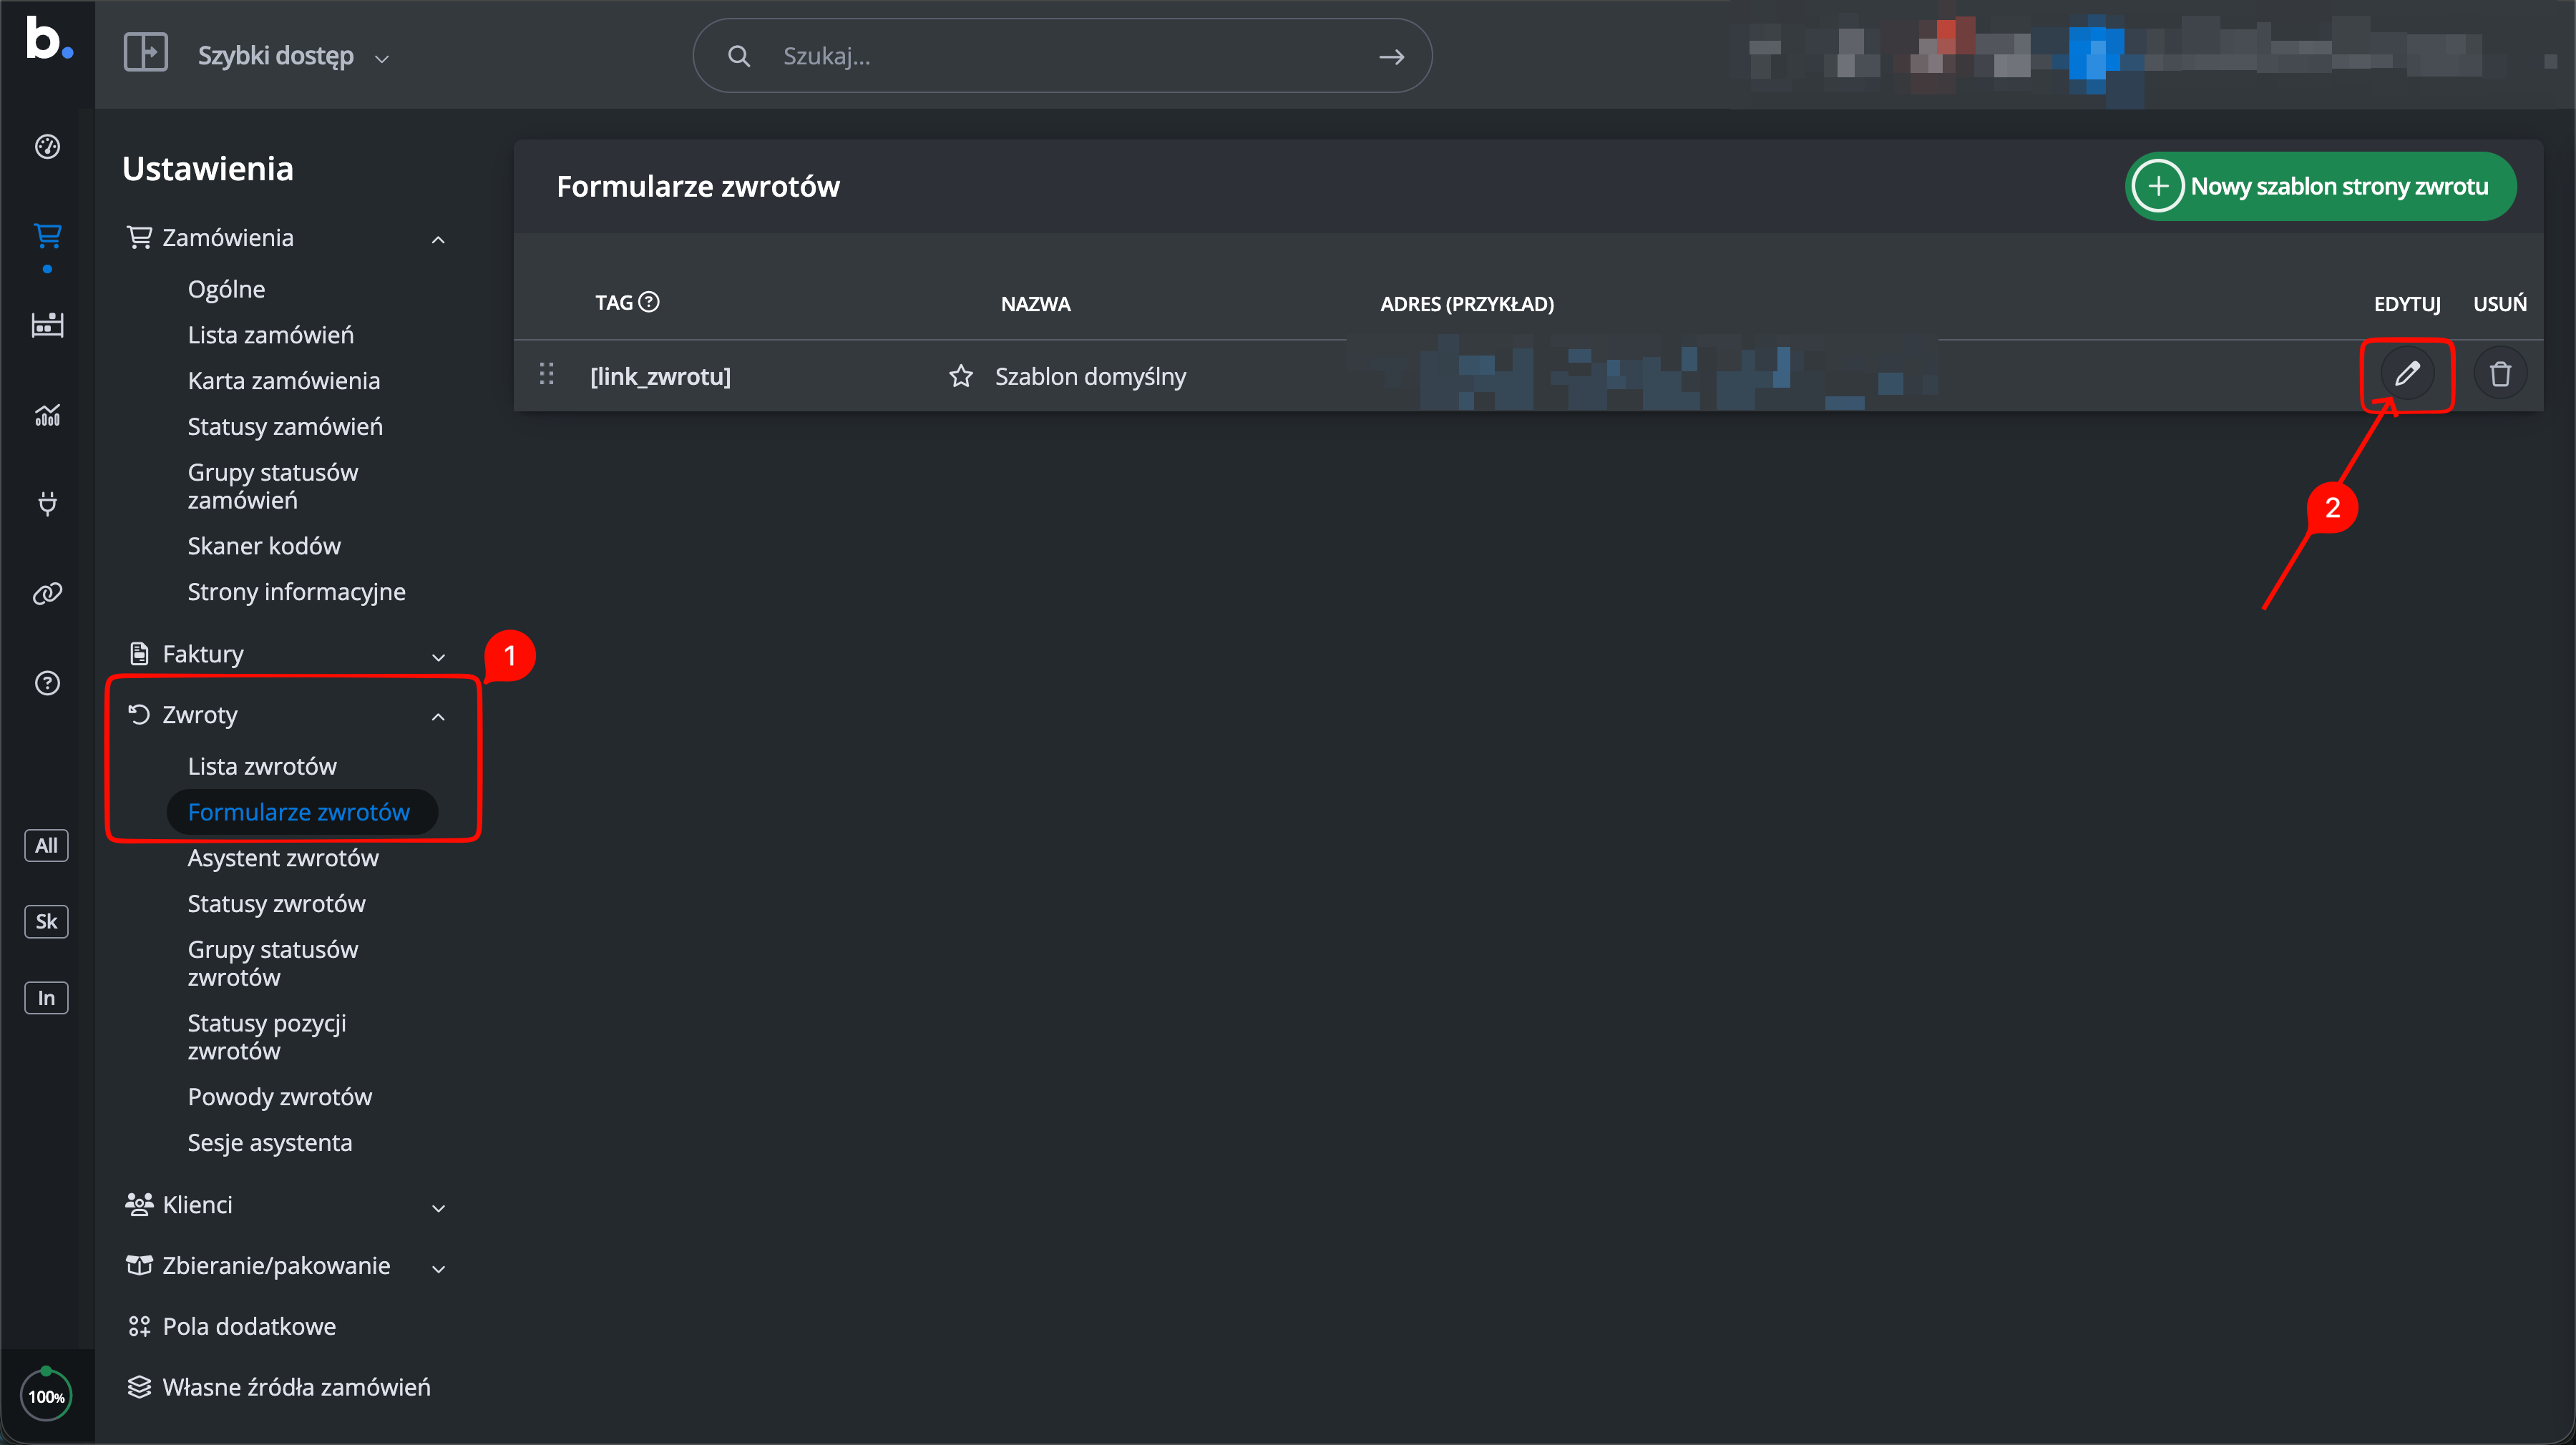Edit the Szablon domyślny template pencil icon
This screenshot has height=1445, width=2576.
tap(2407, 374)
